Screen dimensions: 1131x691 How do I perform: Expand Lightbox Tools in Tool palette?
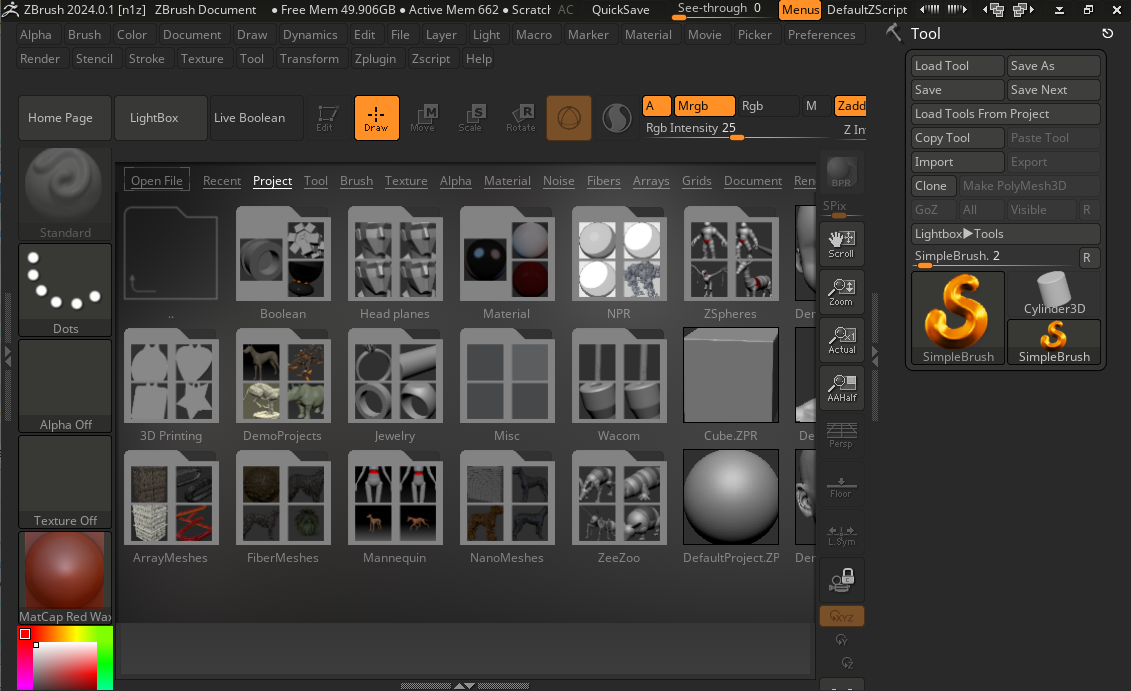(x=1005, y=234)
